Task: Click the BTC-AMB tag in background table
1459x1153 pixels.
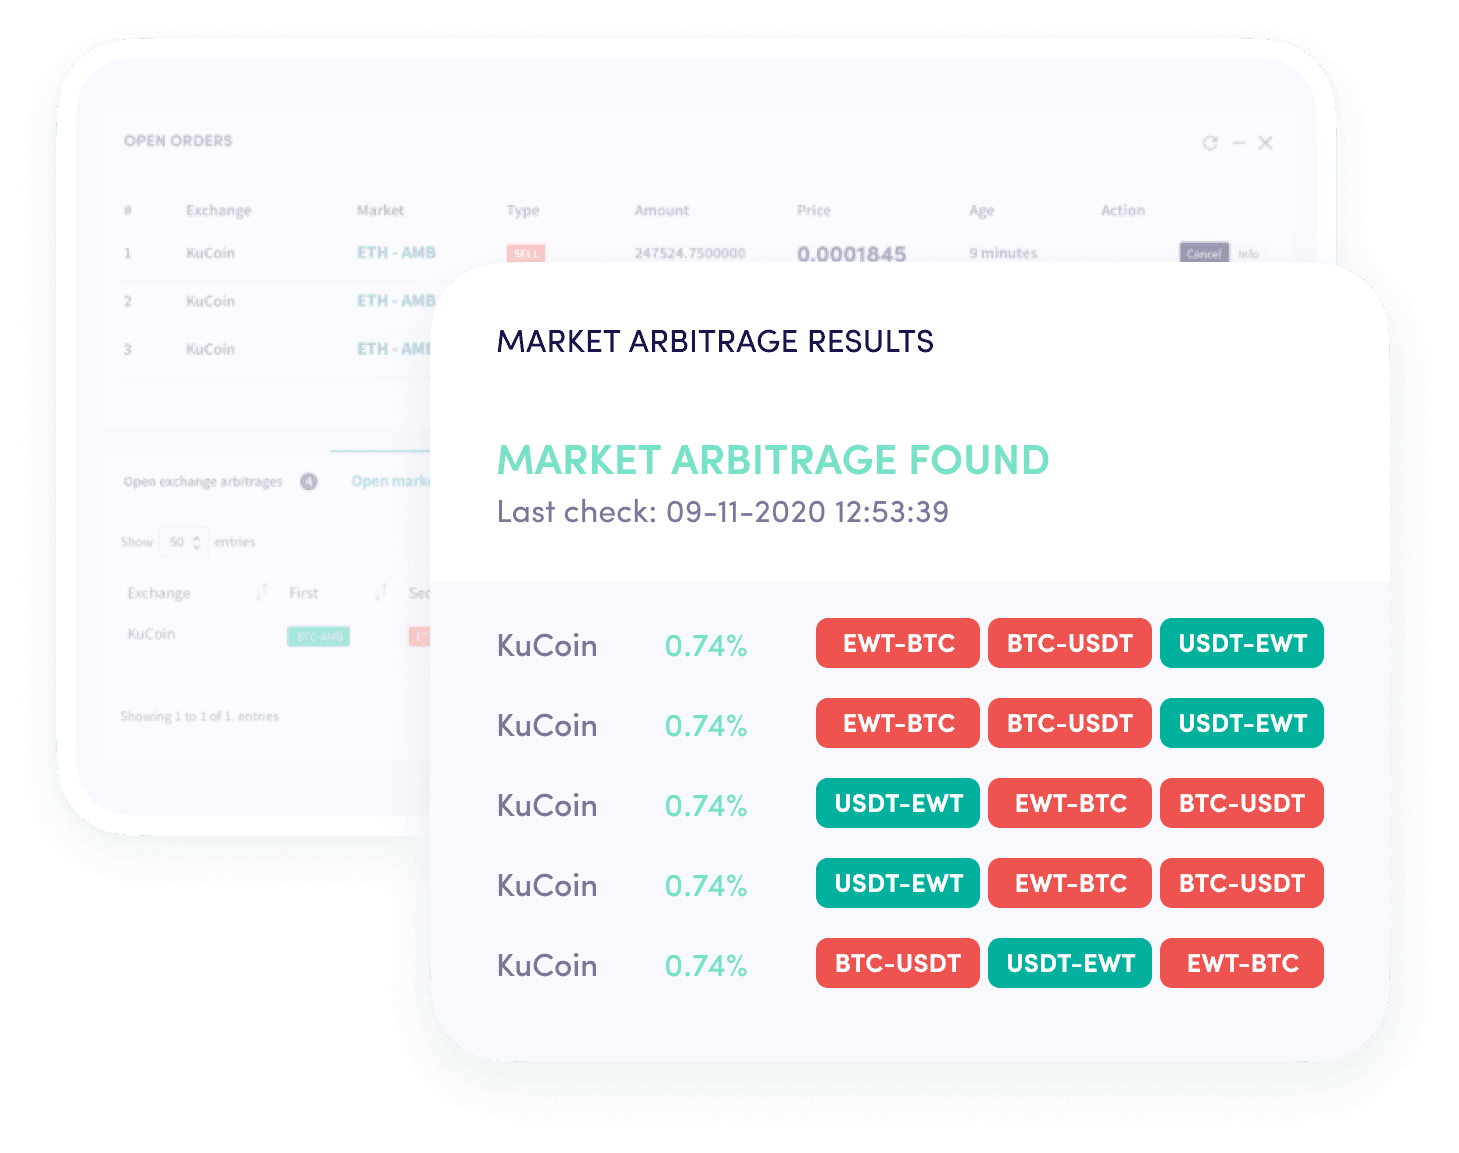Action: click(x=319, y=636)
